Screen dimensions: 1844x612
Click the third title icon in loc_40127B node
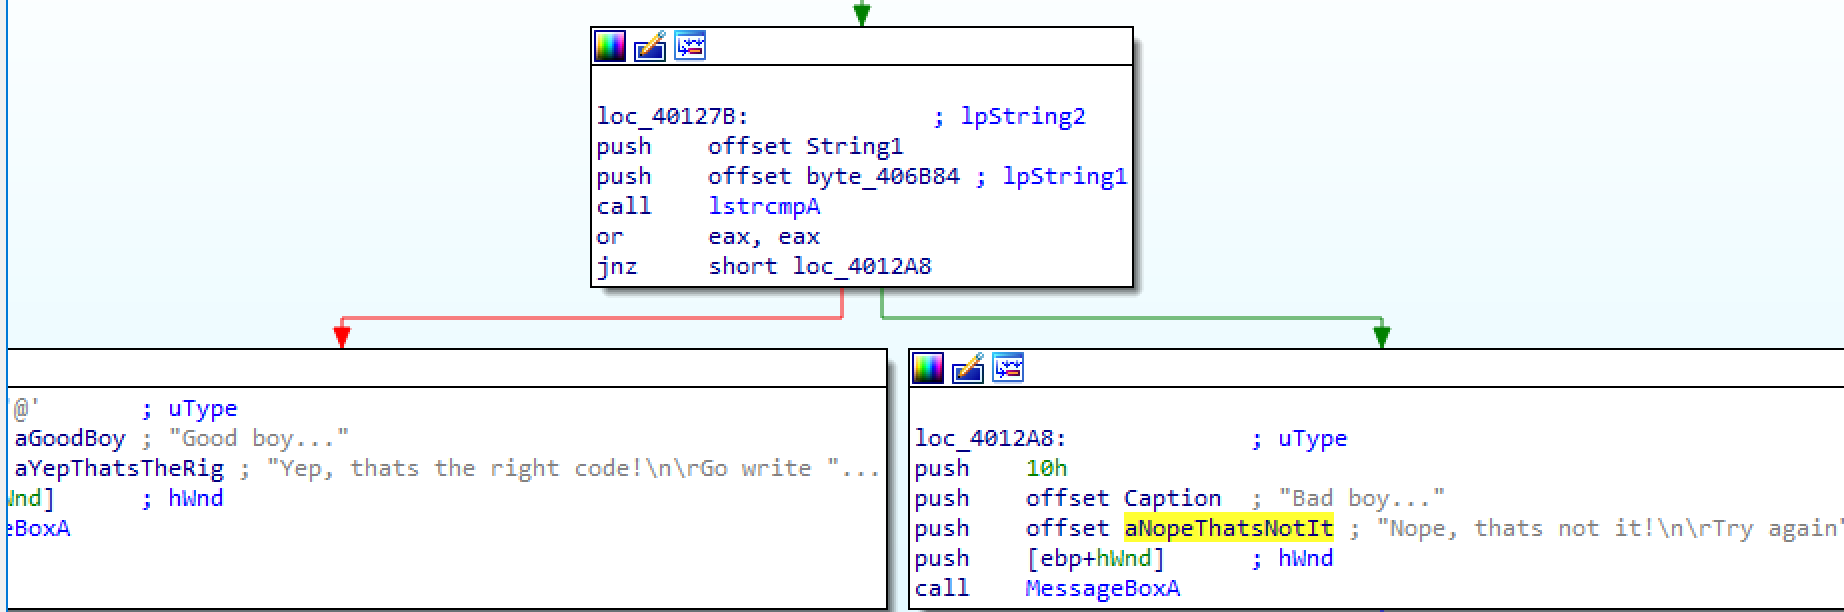pyautogui.click(x=690, y=46)
